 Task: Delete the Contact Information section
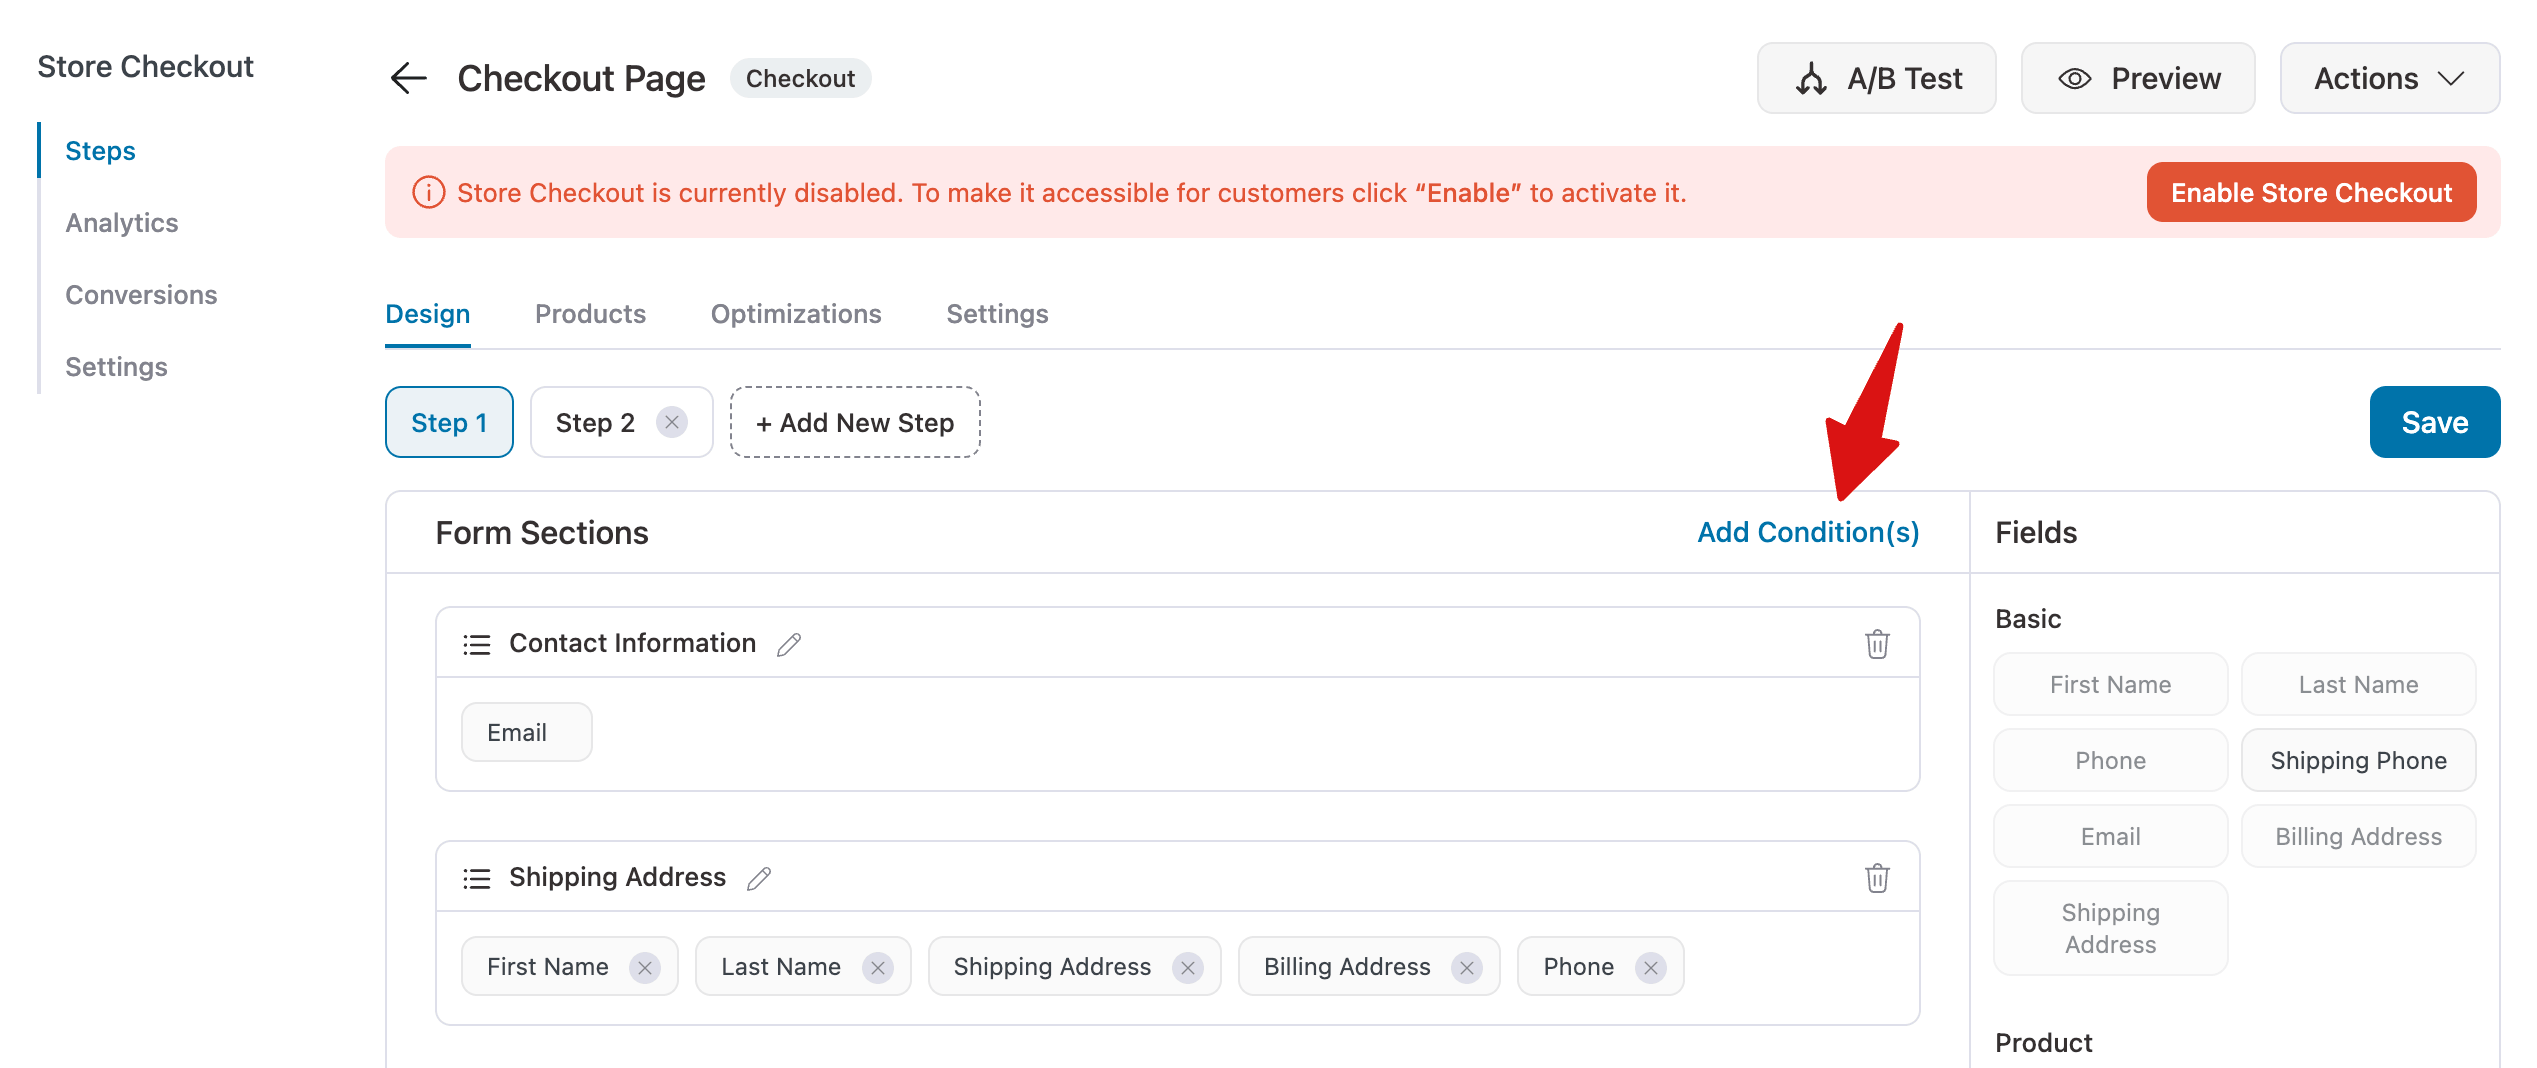point(1877,644)
